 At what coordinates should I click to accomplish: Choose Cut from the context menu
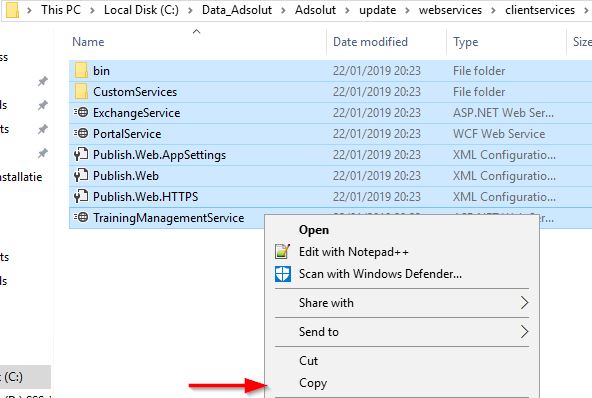pos(308,361)
